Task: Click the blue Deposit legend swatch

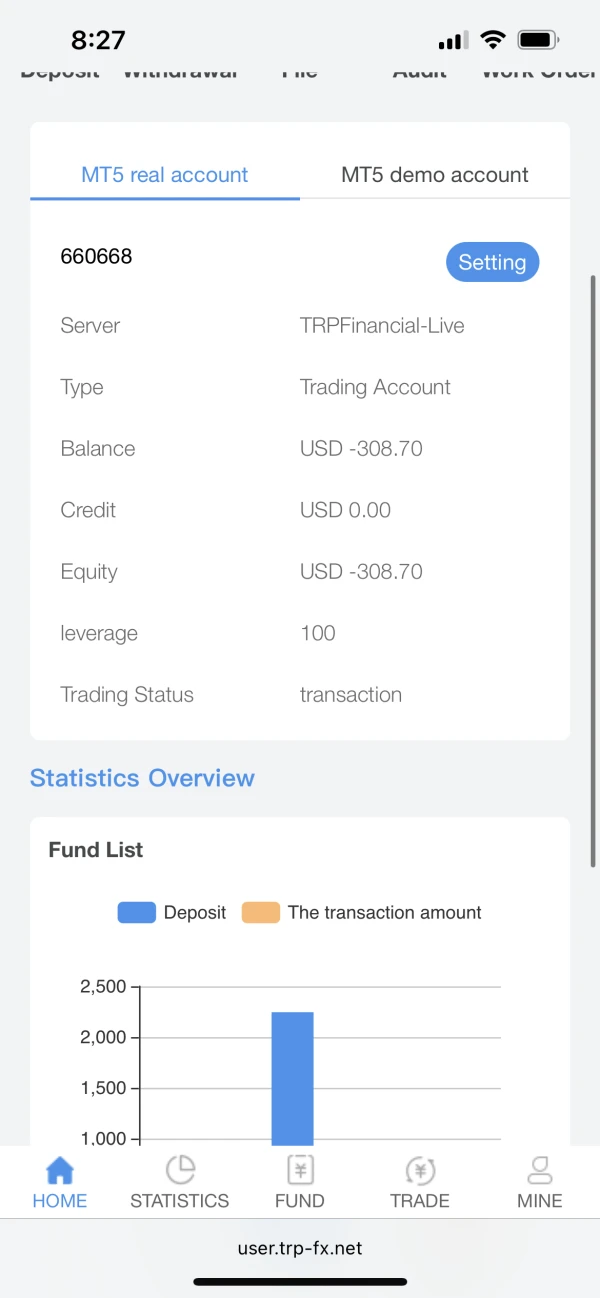Action: point(137,912)
